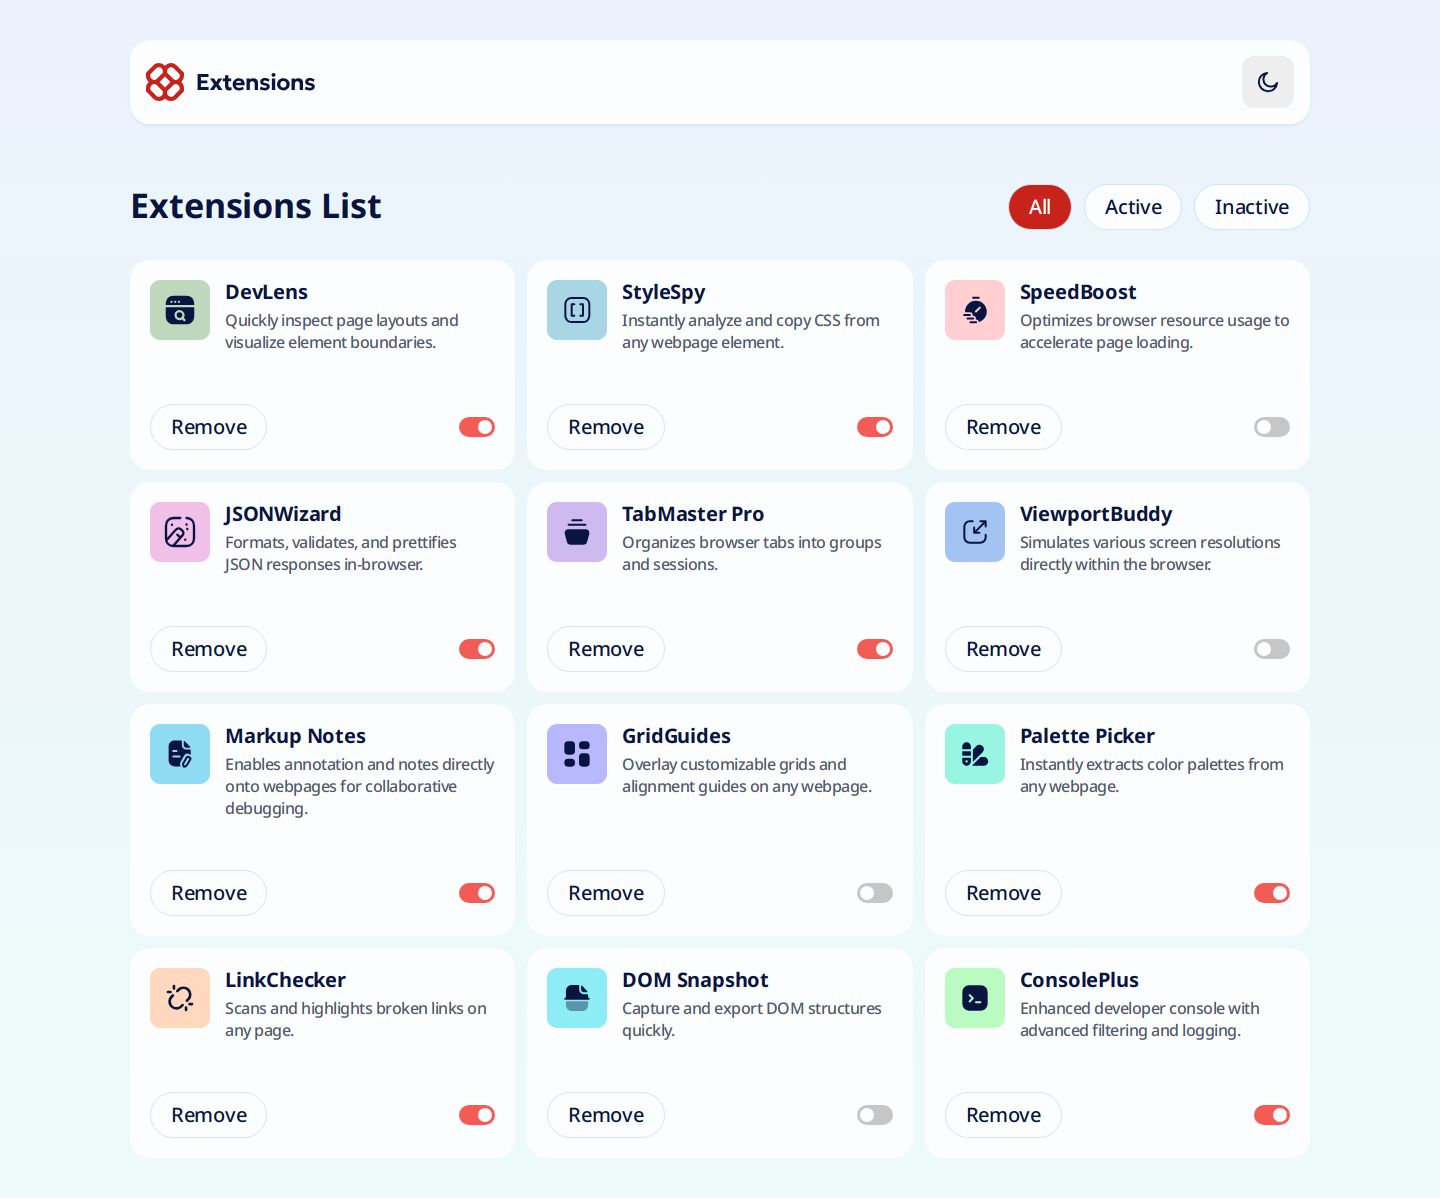Click the ViewportBuddy resize icon

[x=975, y=532]
